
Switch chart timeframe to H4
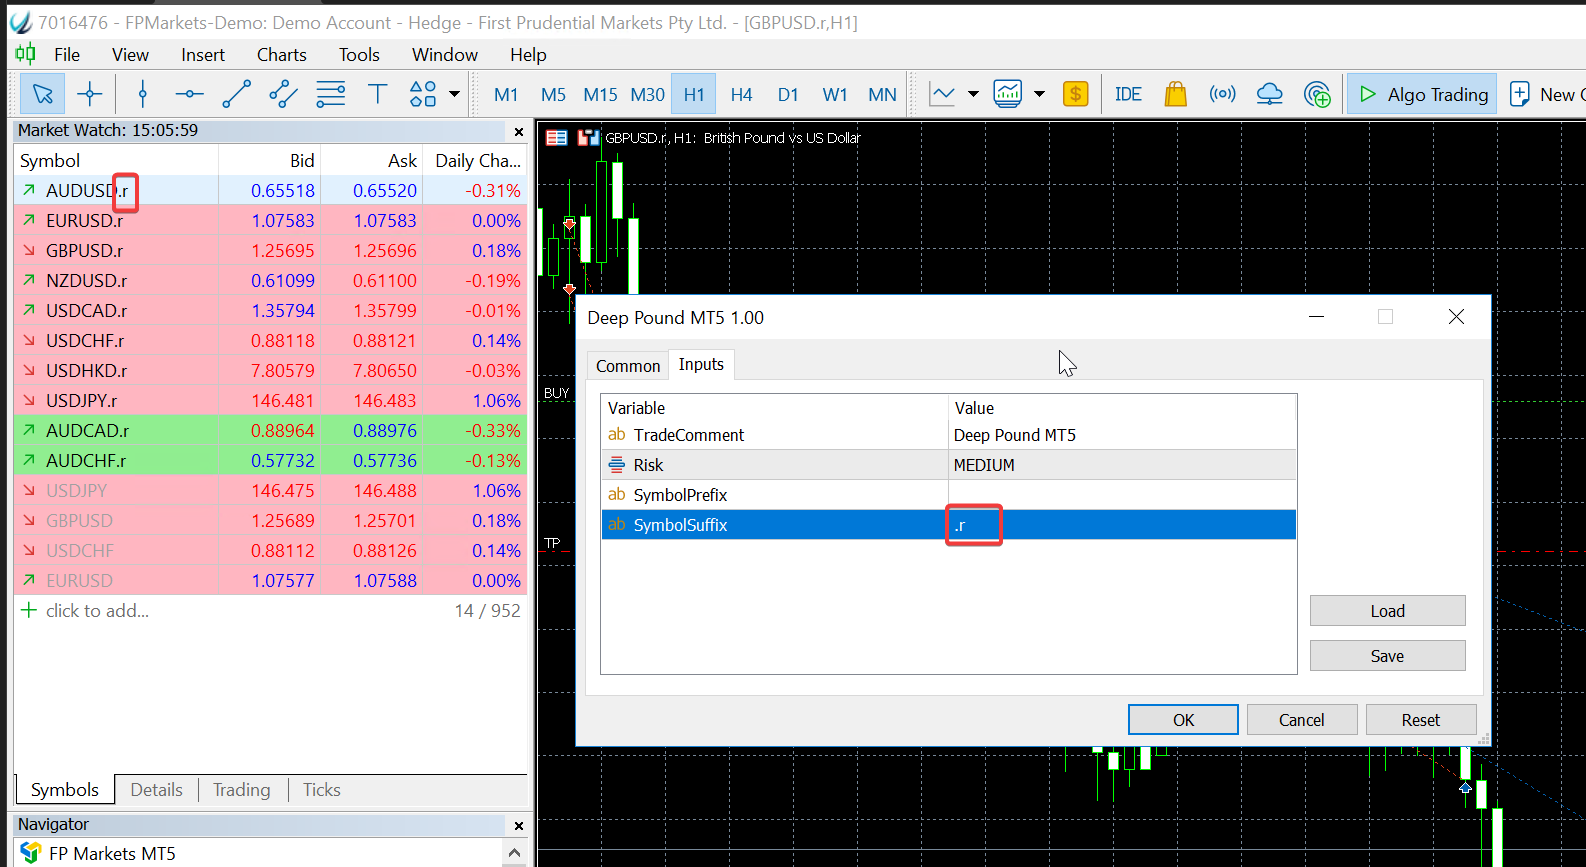point(741,94)
